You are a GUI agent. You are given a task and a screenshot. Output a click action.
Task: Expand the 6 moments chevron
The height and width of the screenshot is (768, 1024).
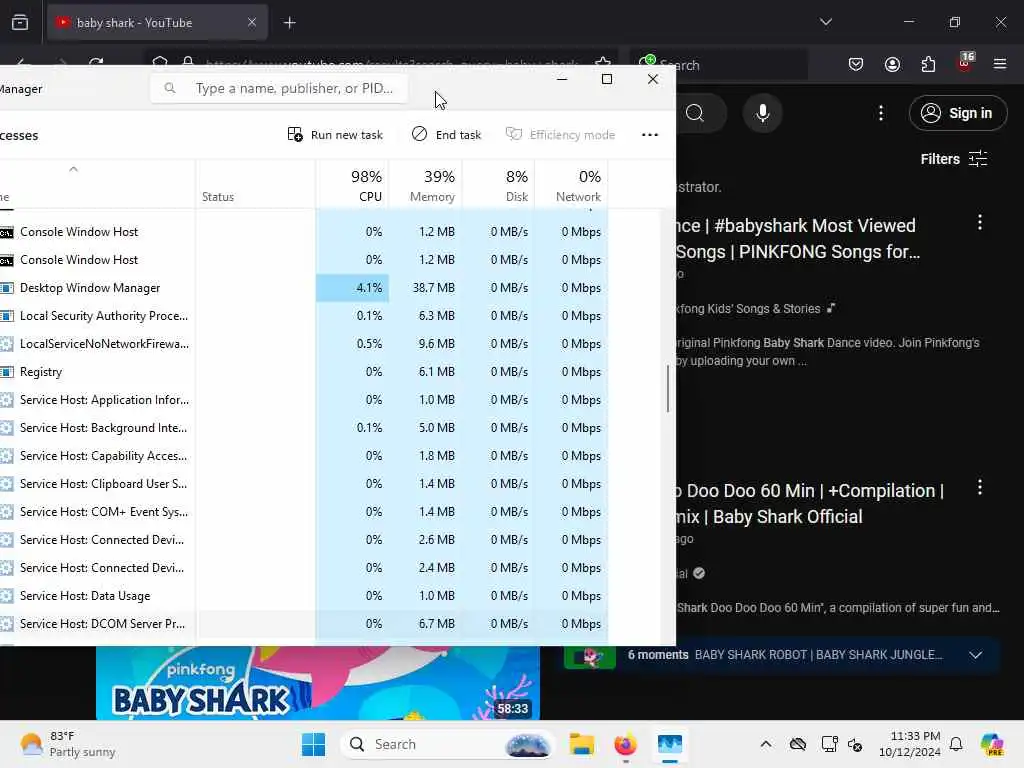[x=975, y=655]
